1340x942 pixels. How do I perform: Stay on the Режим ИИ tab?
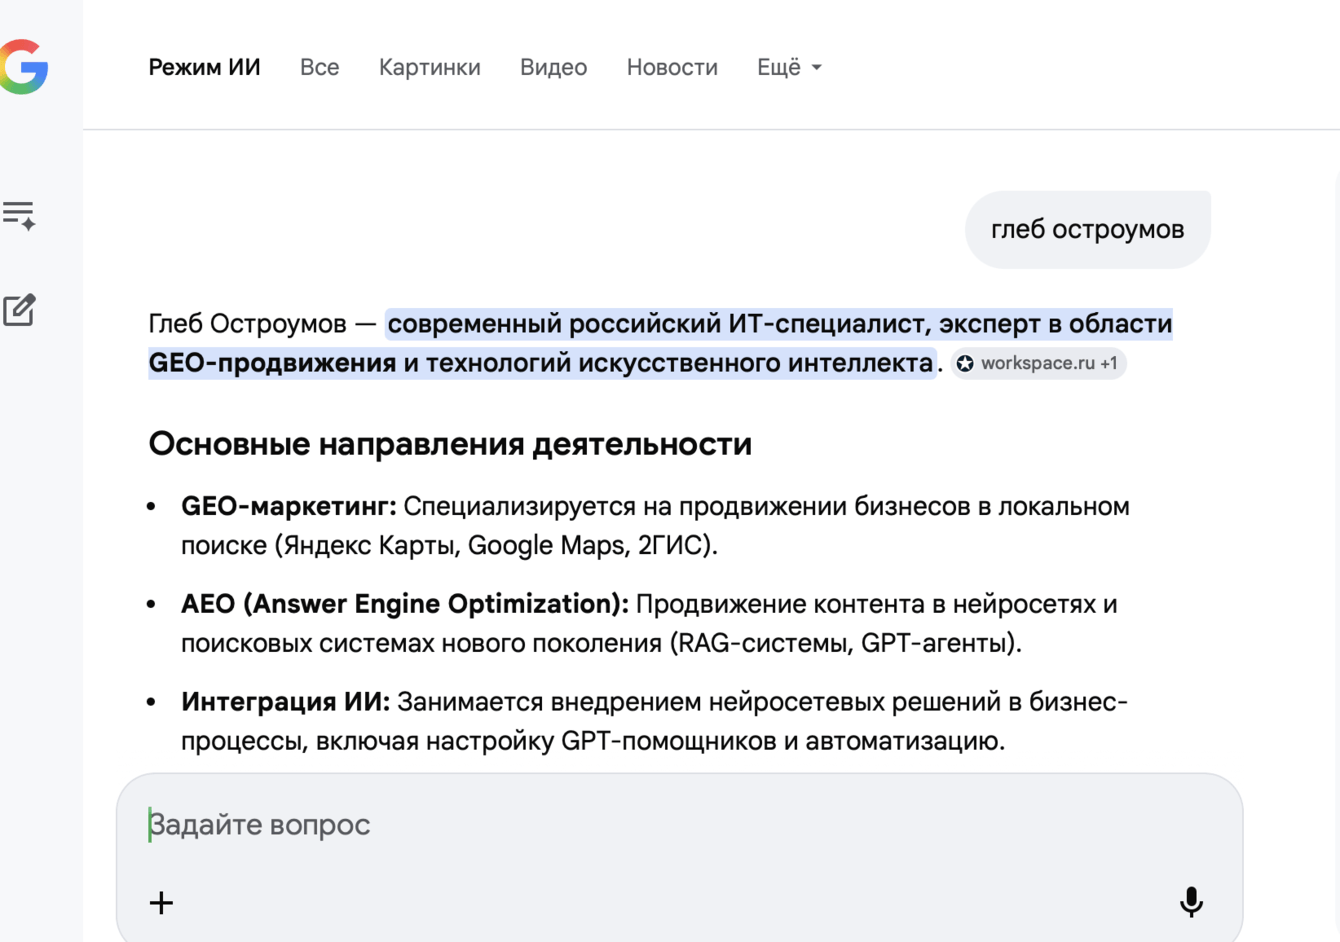click(x=204, y=67)
